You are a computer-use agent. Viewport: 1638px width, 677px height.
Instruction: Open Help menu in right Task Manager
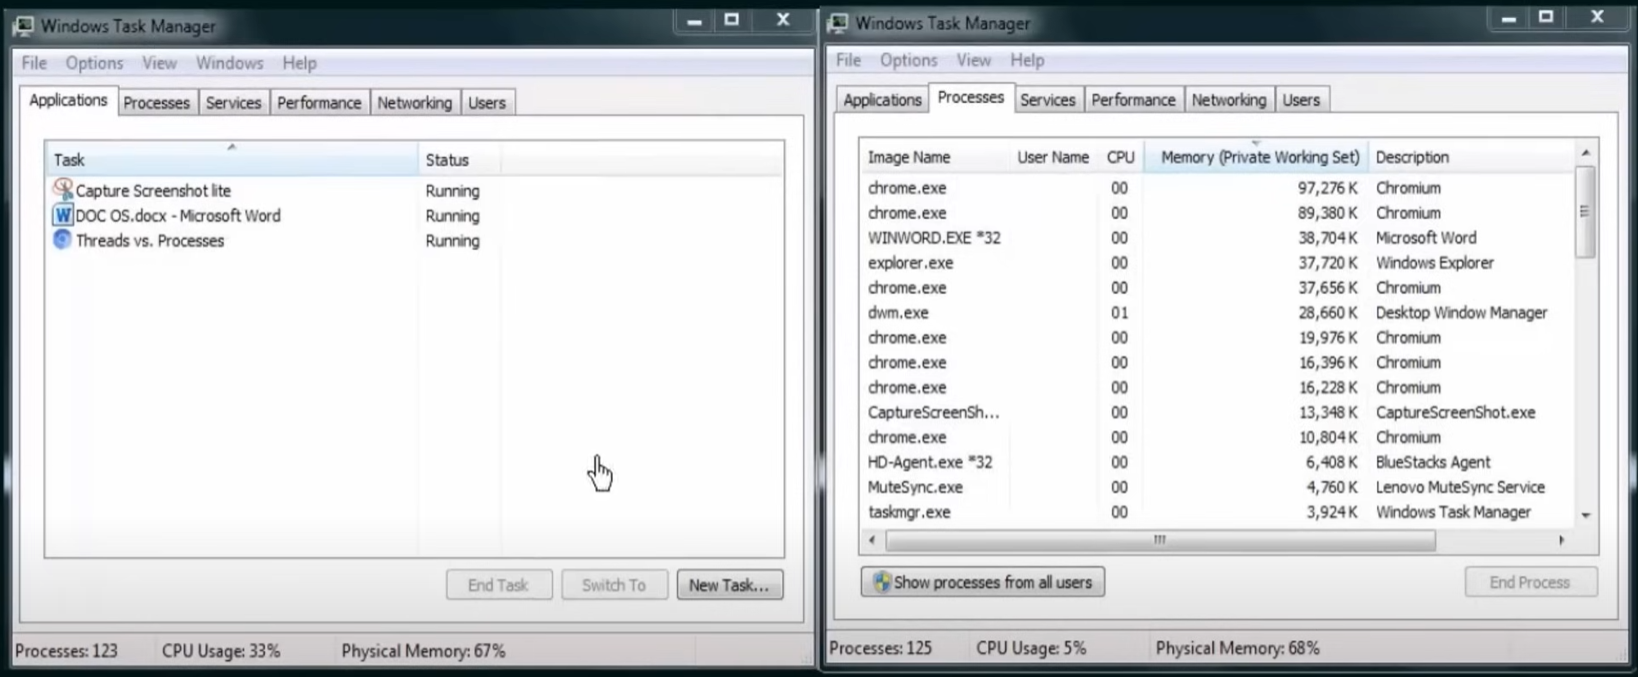point(1027,60)
